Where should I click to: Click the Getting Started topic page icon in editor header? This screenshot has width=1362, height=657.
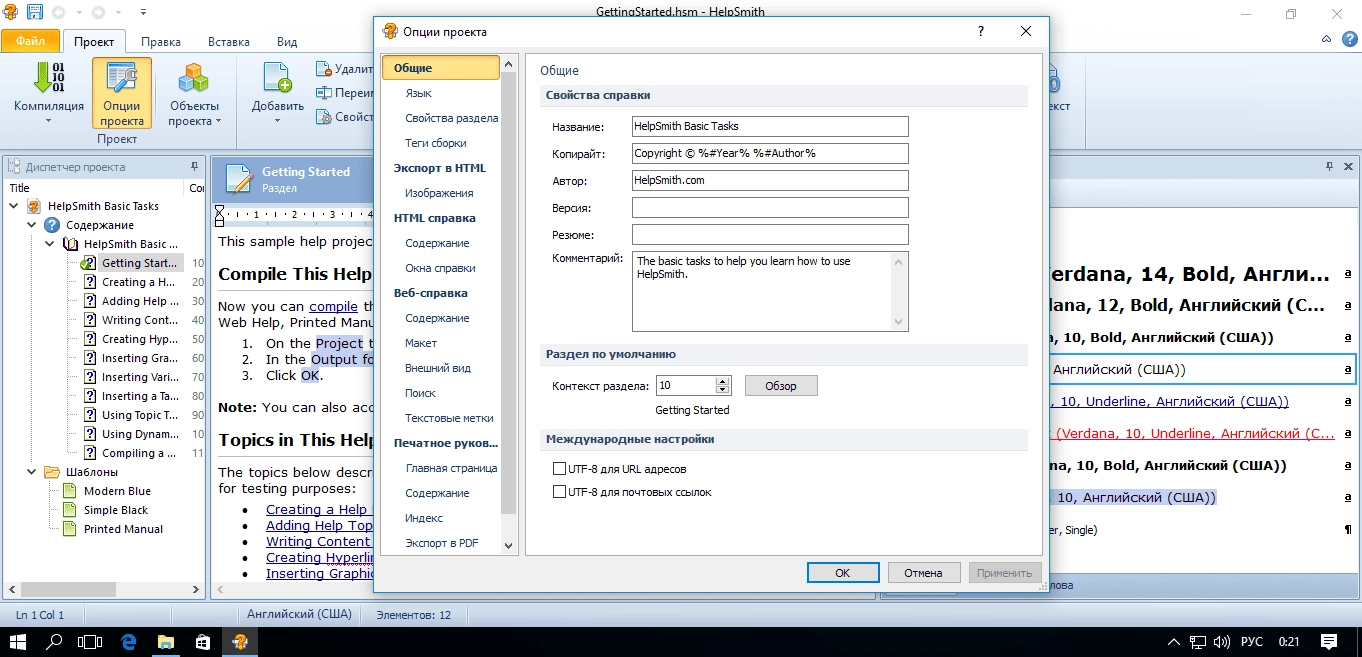coord(239,178)
